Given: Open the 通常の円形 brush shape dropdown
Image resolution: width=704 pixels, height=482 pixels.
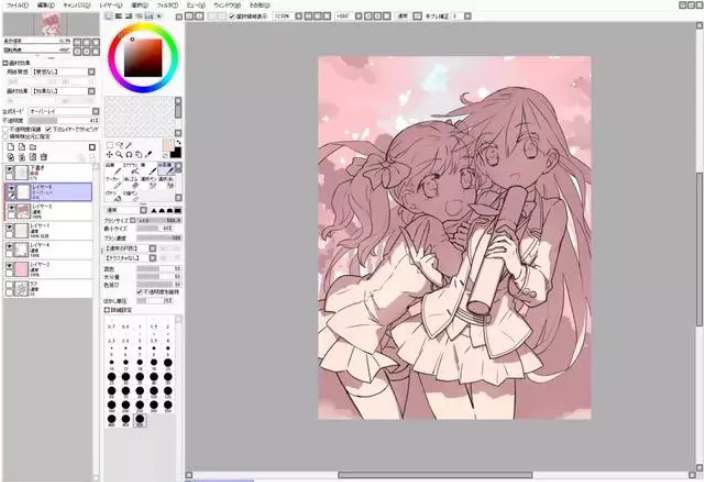Looking at the screenshot, I should (x=153, y=248).
